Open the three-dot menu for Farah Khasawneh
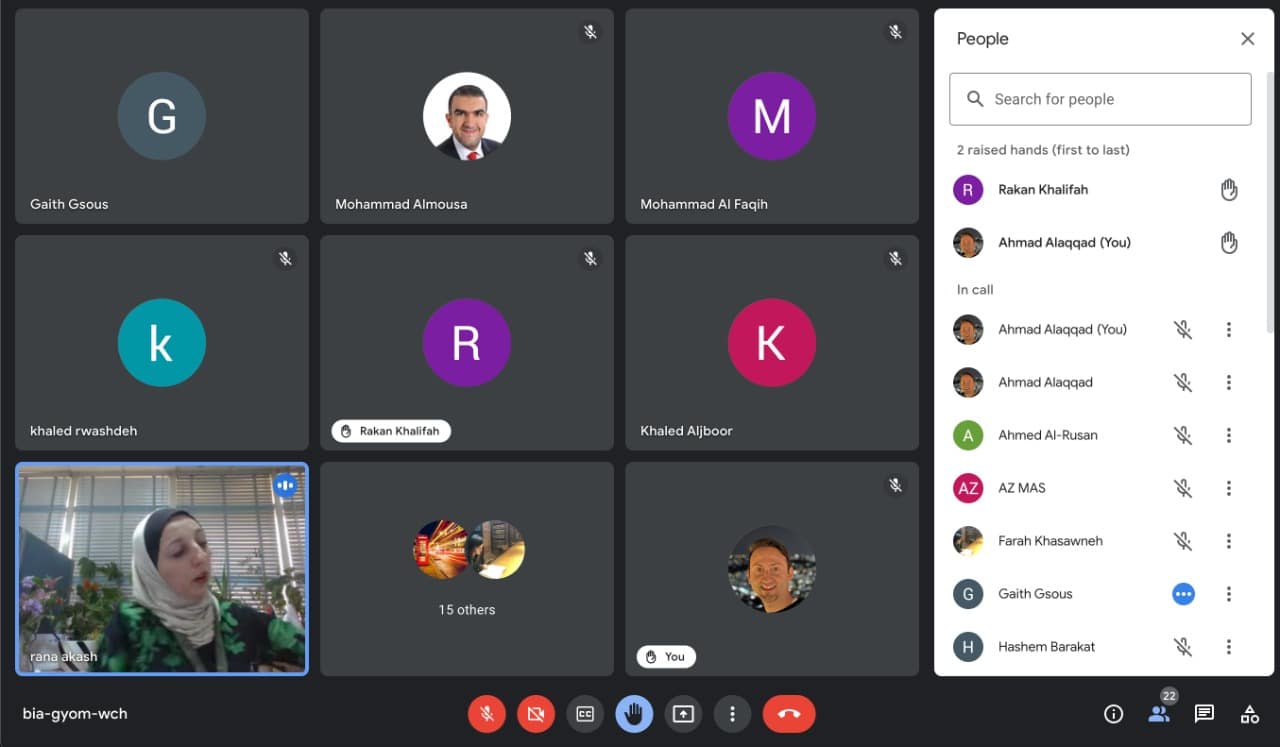 click(x=1229, y=541)
